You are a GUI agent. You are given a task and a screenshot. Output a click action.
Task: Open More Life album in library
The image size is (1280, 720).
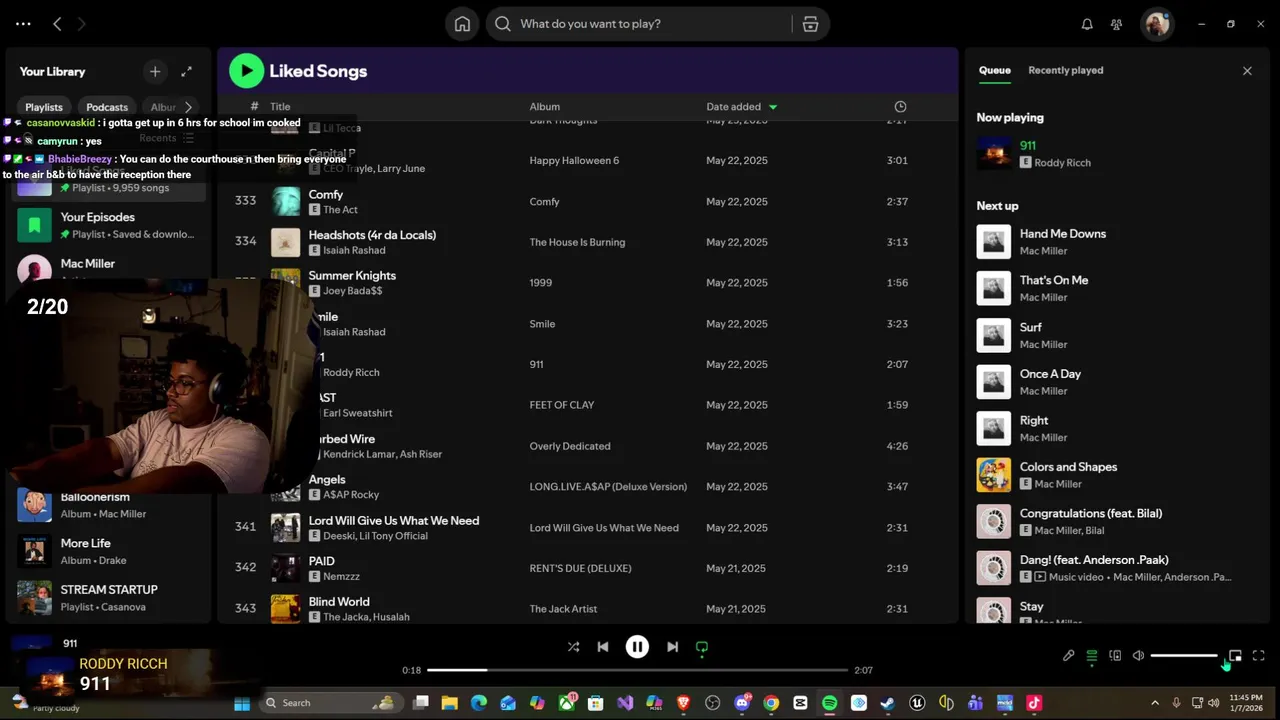[108, 551]
